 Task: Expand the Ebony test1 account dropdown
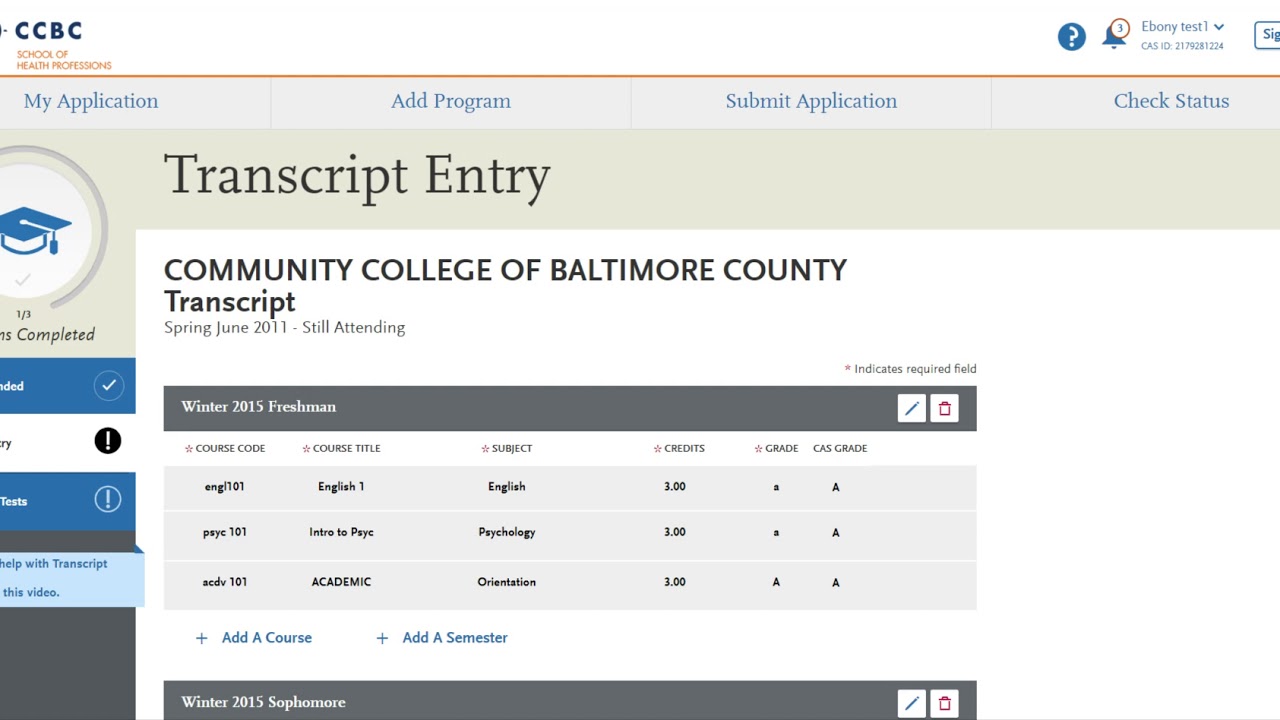[x=1183, y=27]
